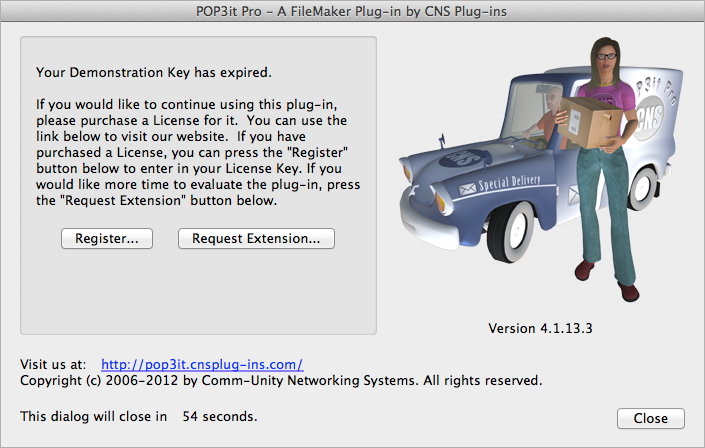Viewport: 705px width, 448px height.
Task: Click the 'Demonstration Key has expired' heading
Action: [x=154, y=72]
